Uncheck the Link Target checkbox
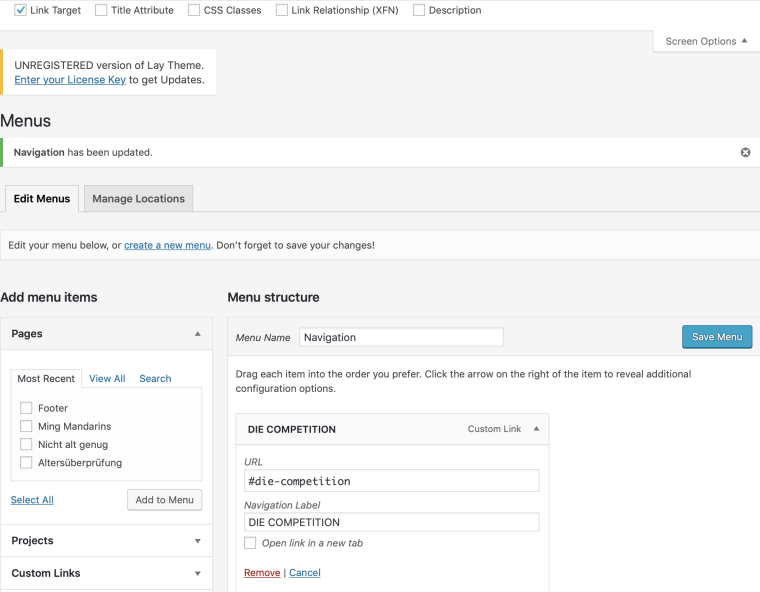The height and width of the screenshot is (592, 760). click(x=20, y=10)
